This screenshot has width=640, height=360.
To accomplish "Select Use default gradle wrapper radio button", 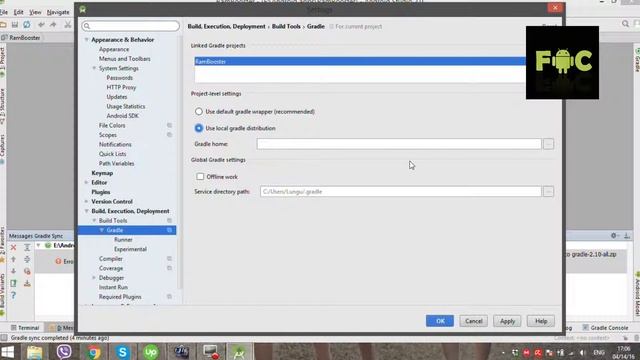I will tap(198, 111).
